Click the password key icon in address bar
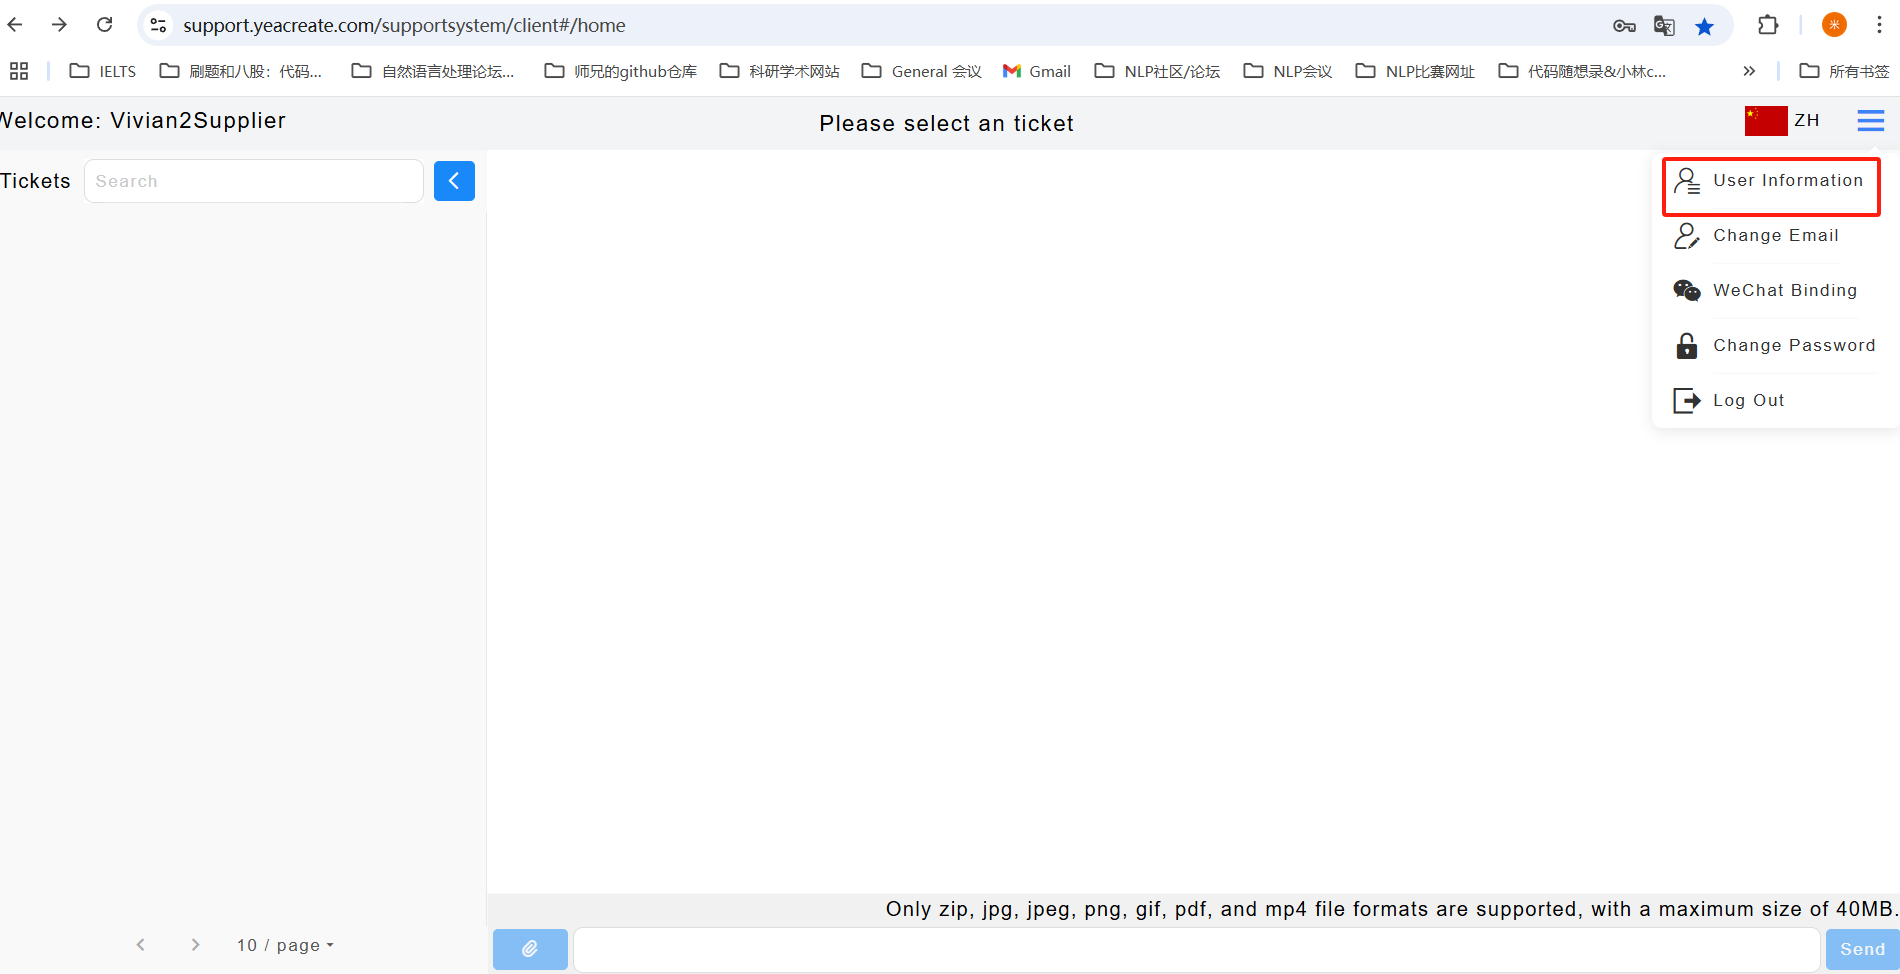 click(1624, 26)
